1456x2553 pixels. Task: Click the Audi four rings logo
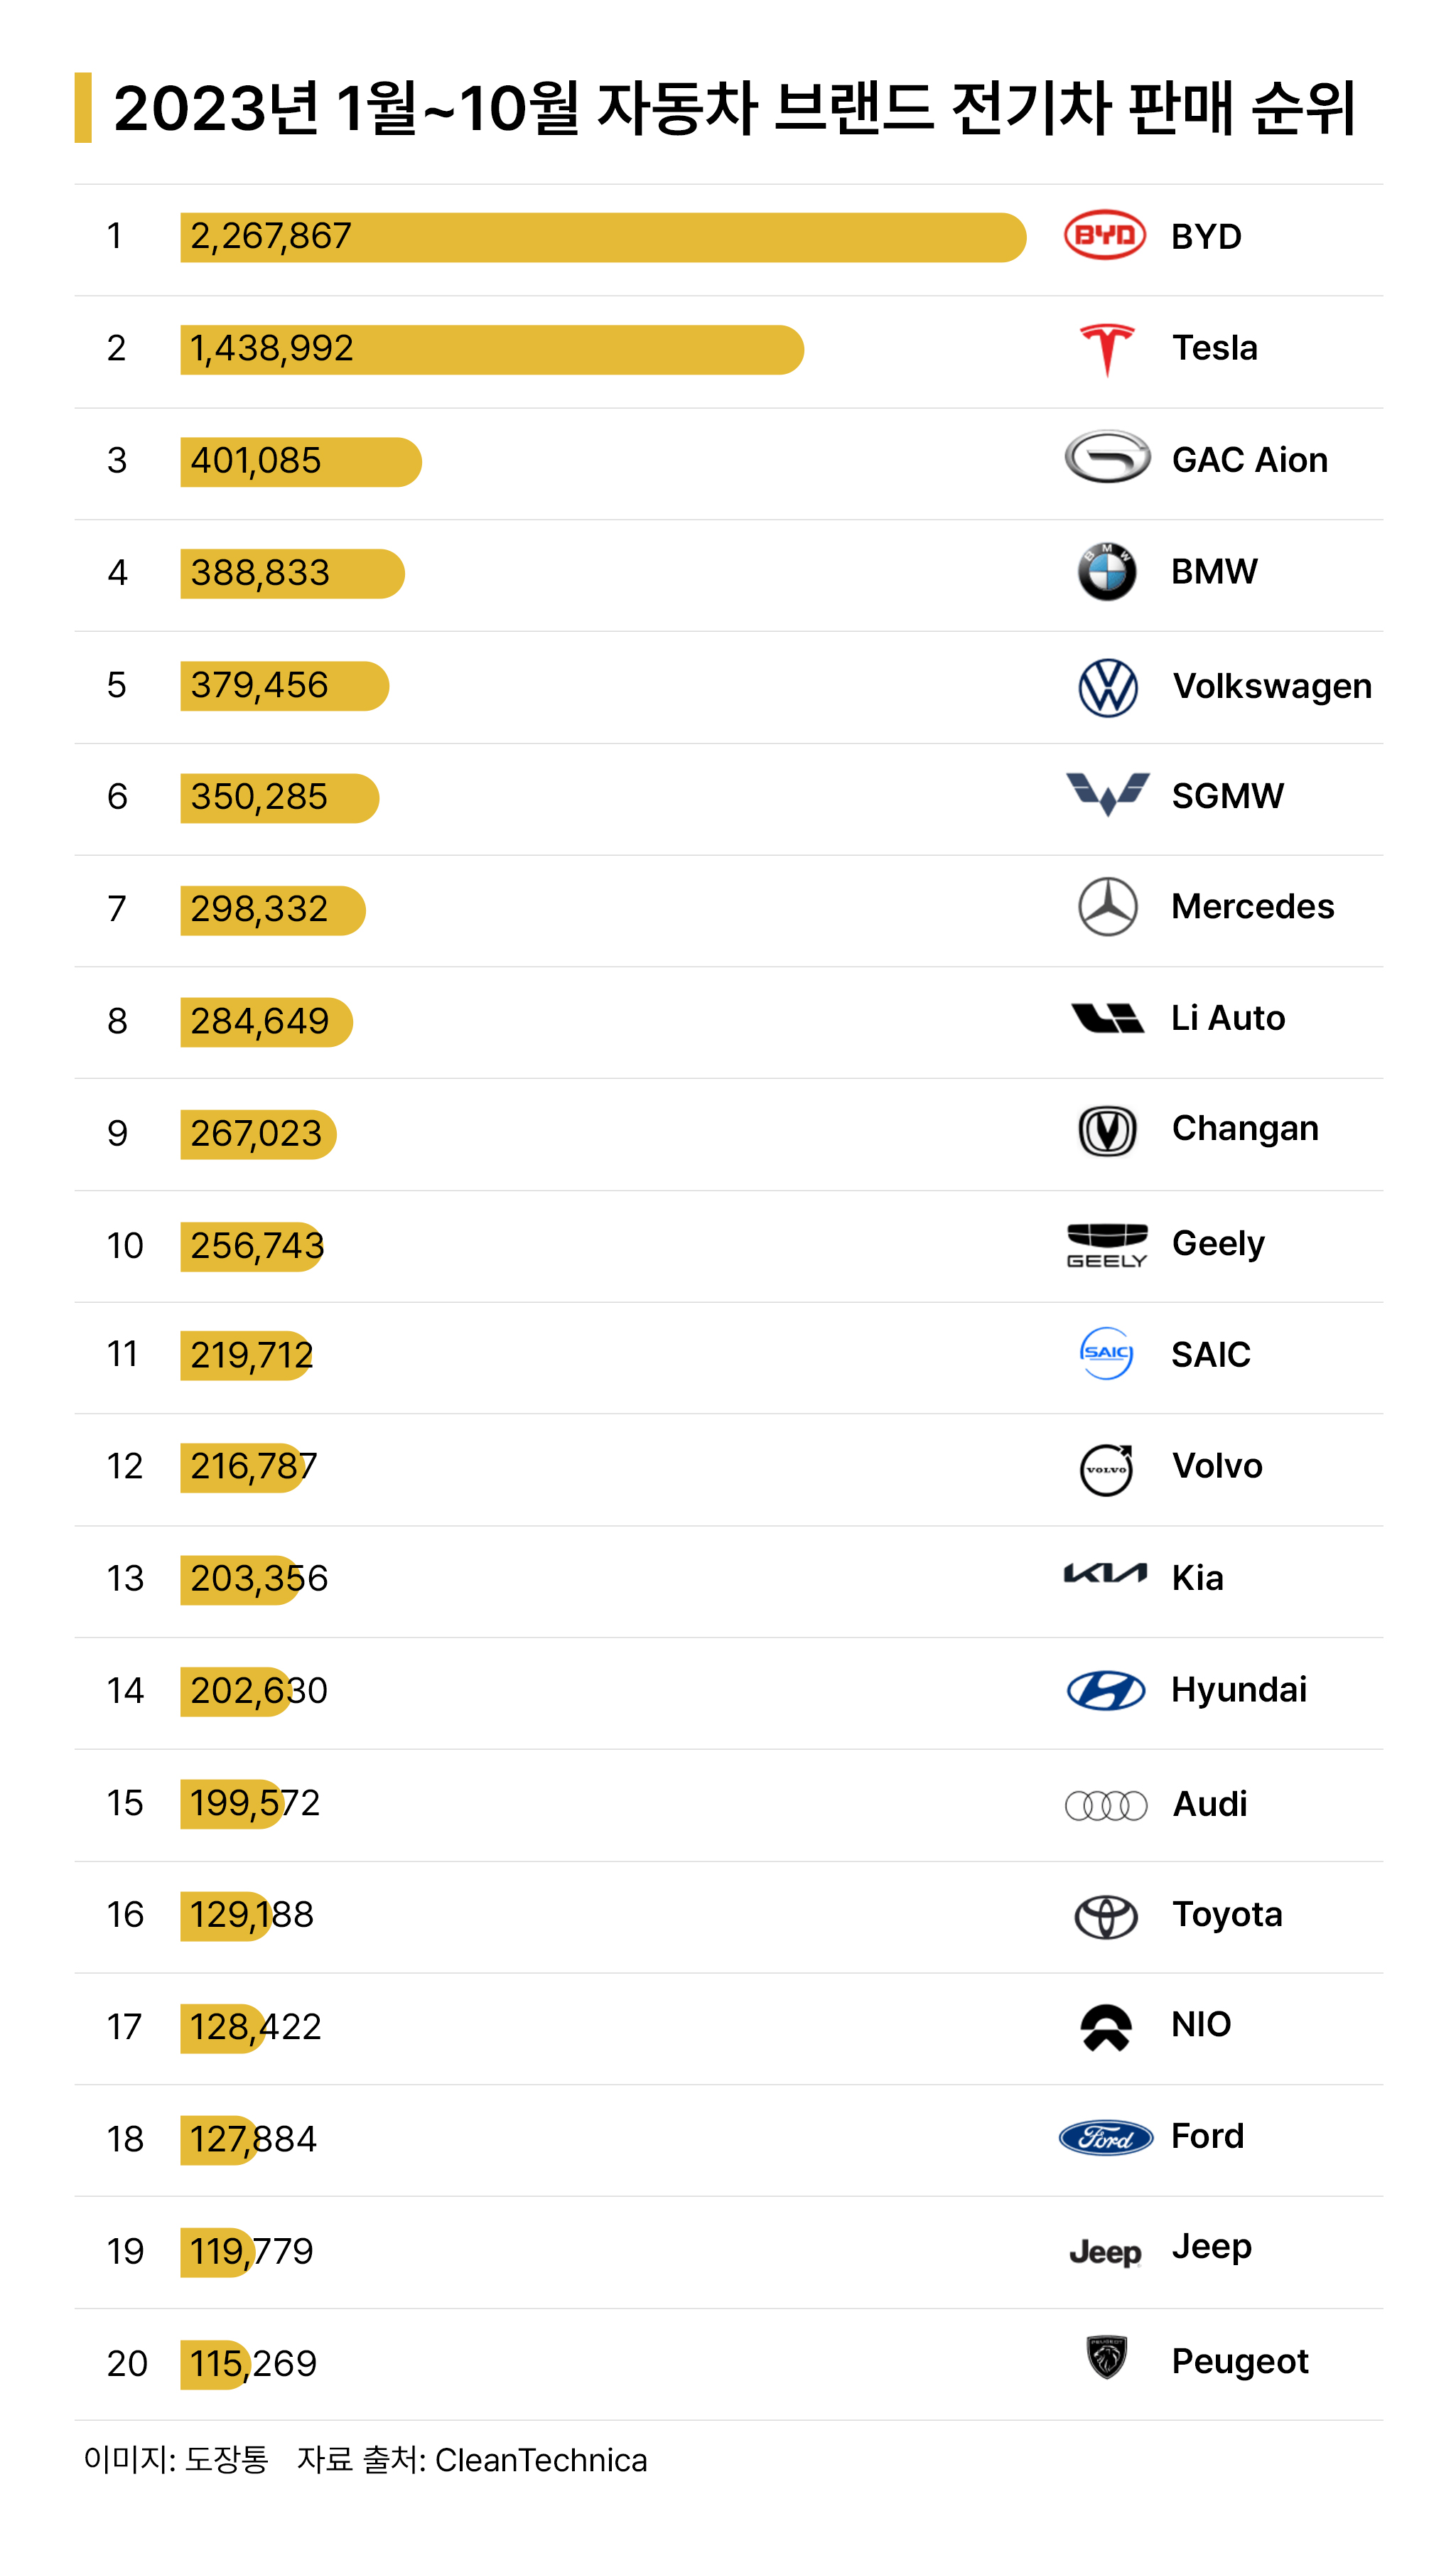point(1106,1805)
